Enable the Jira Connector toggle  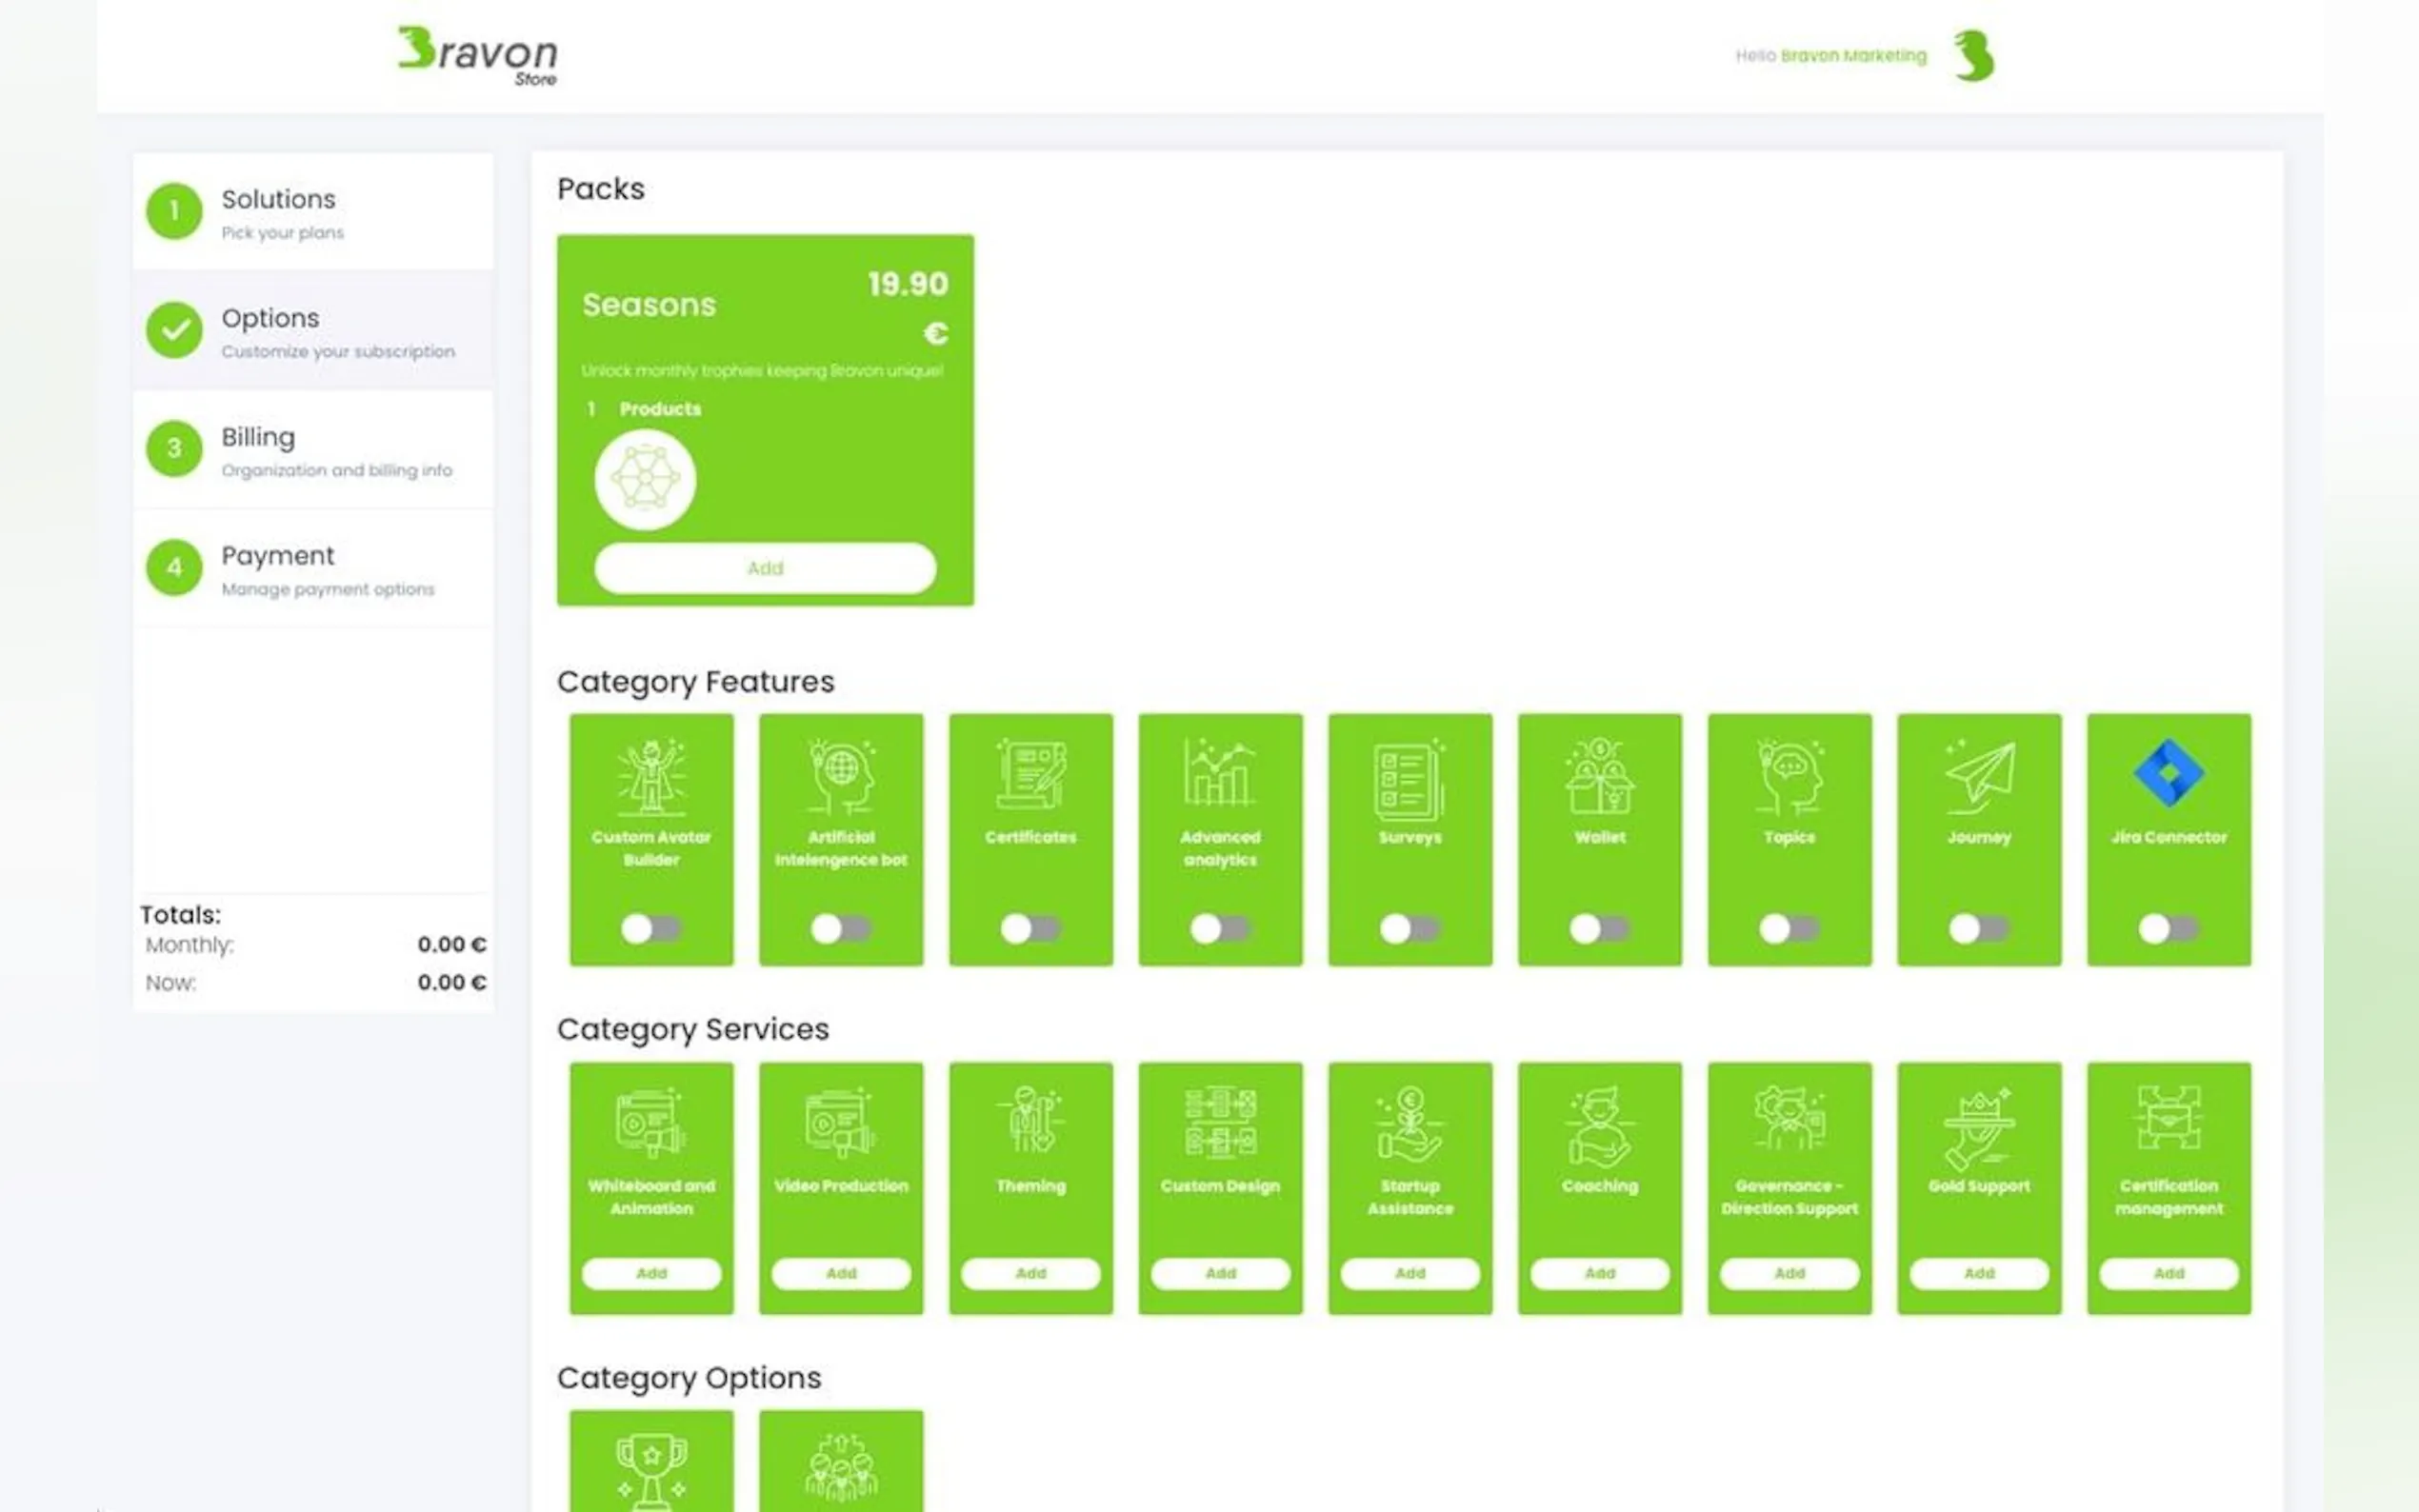2168,929
